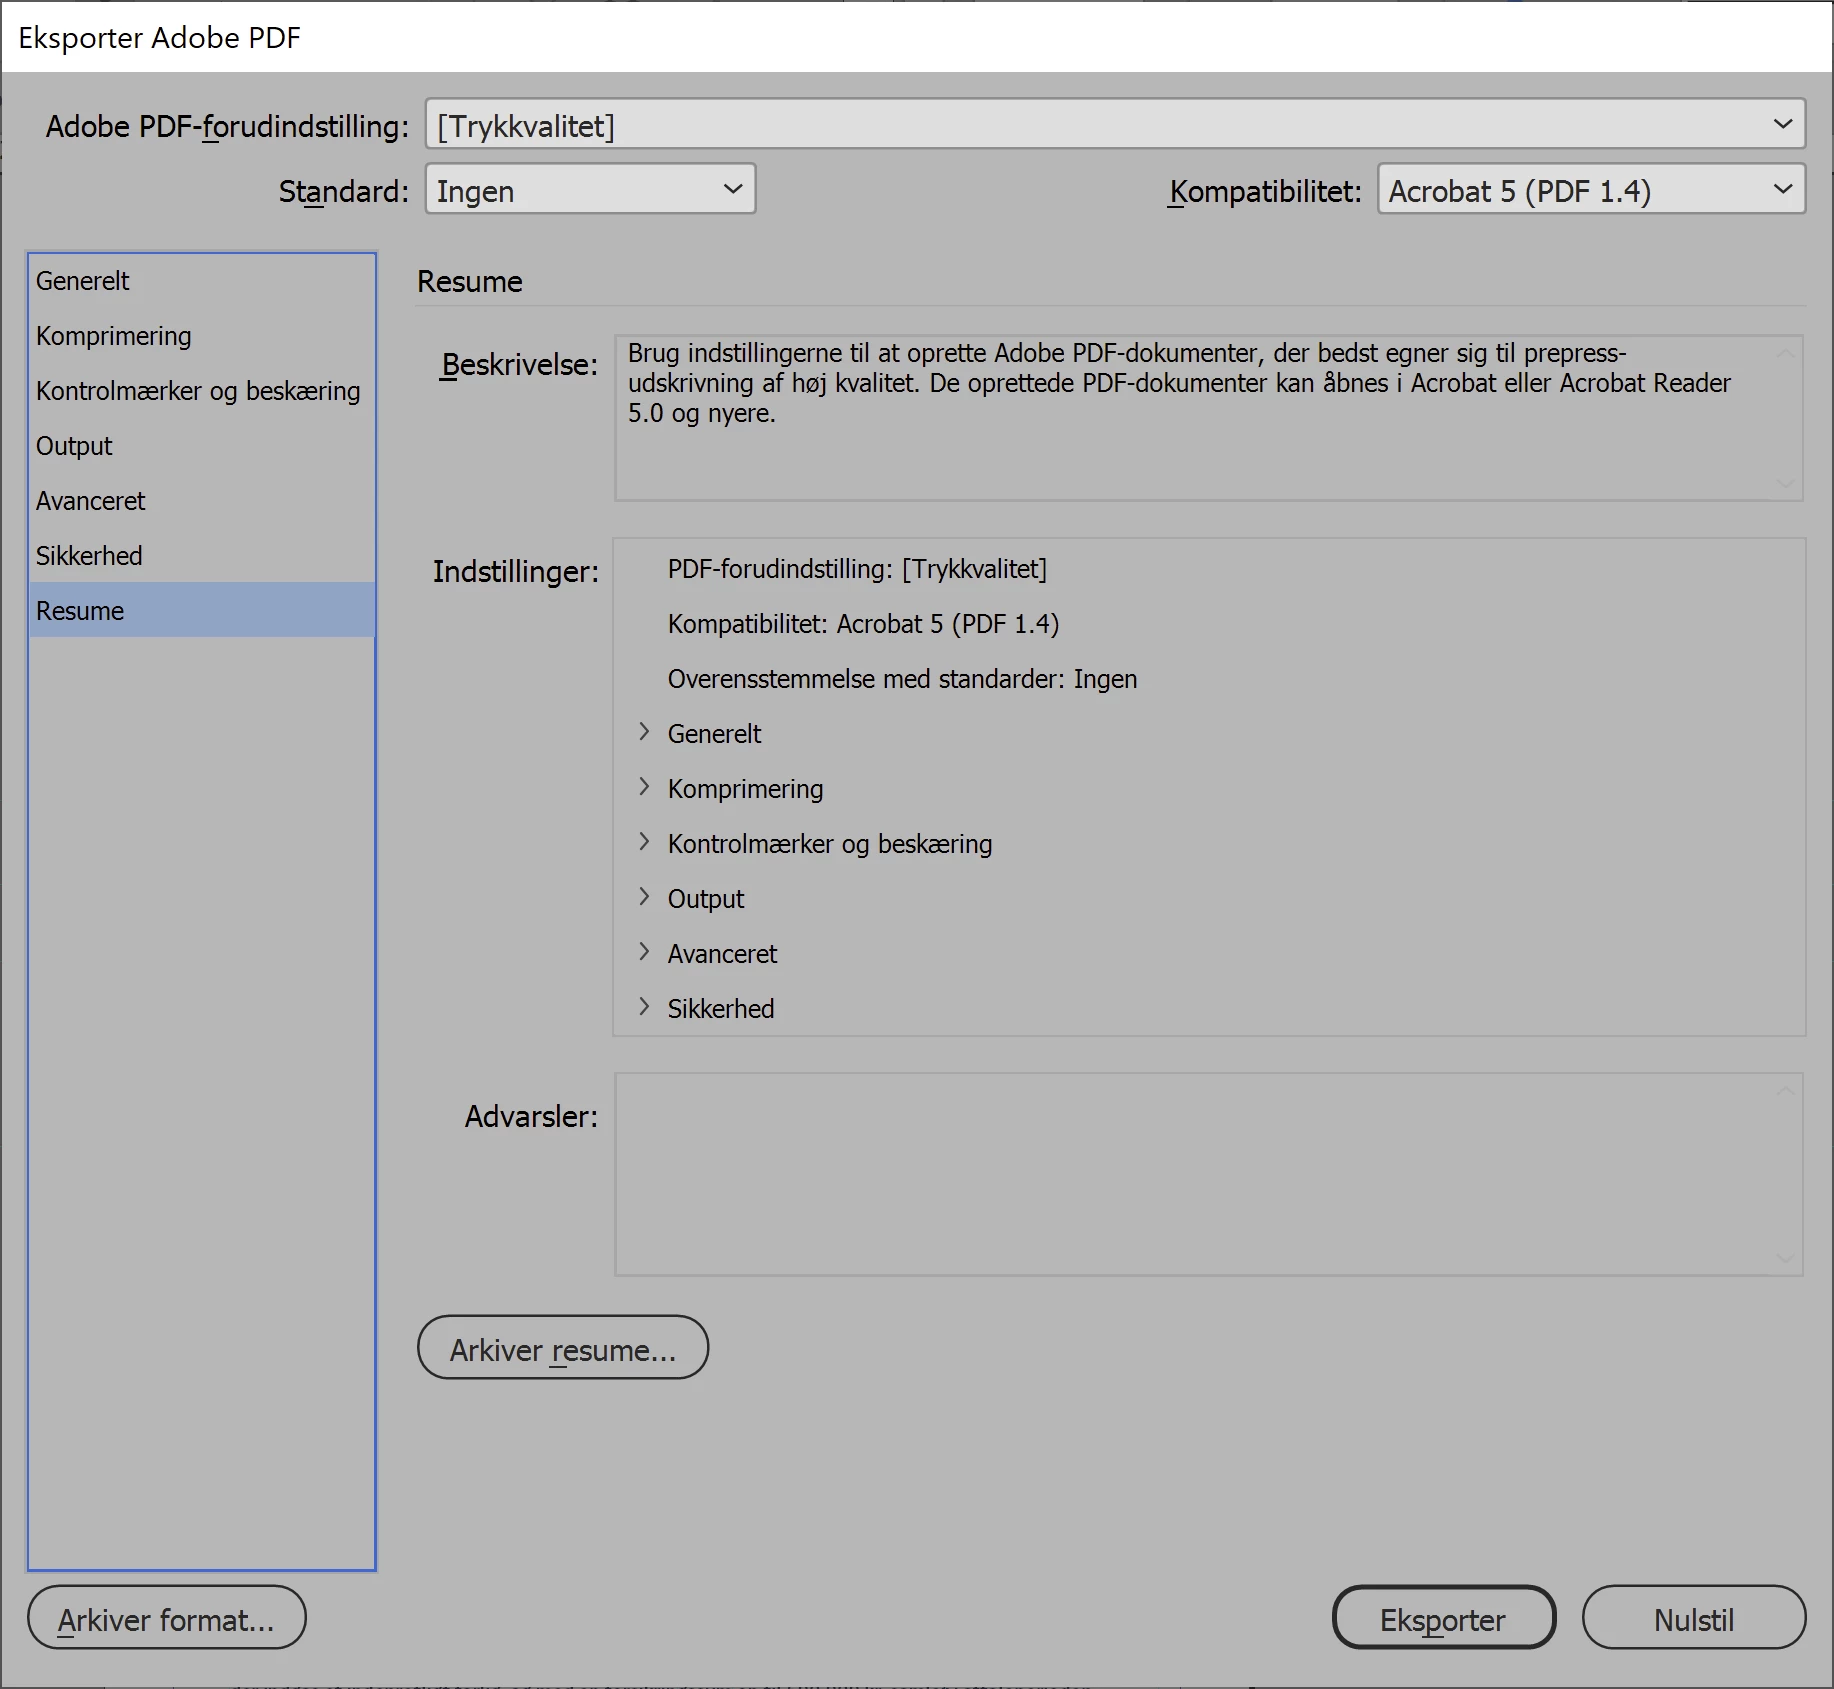1834x1689 pixels.
Task: Select Avanceret in the left category list
Action: click(x=202, y=501)
